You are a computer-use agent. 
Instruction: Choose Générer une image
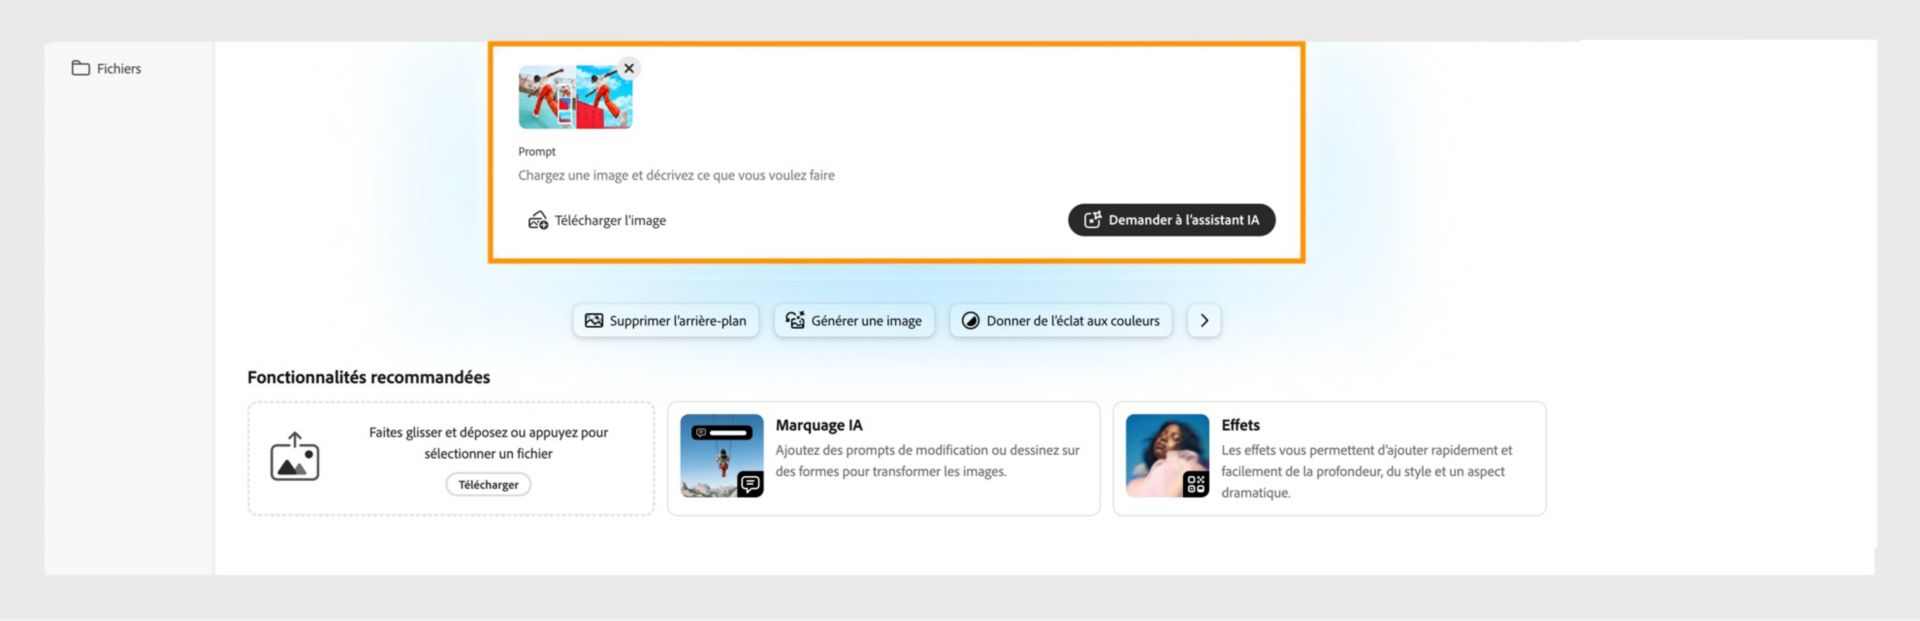coord(854,321)
